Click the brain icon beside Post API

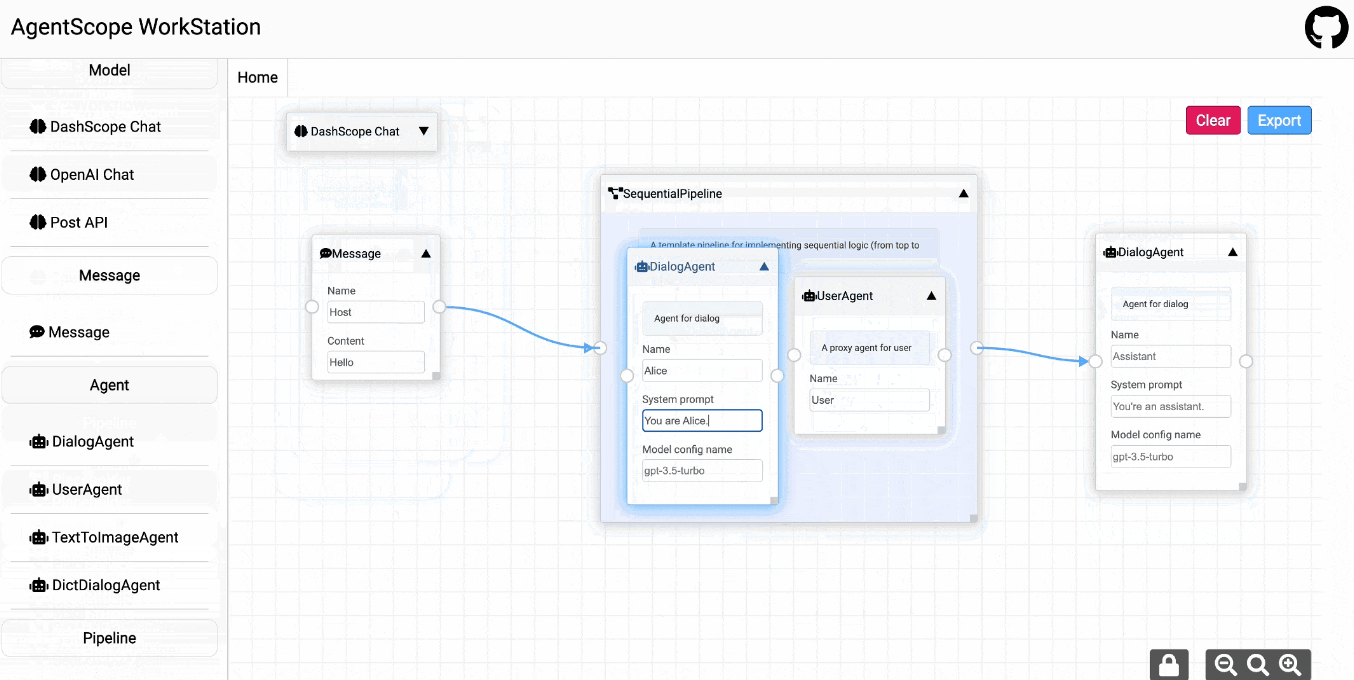pyautogui.click(x=38, y=223)
